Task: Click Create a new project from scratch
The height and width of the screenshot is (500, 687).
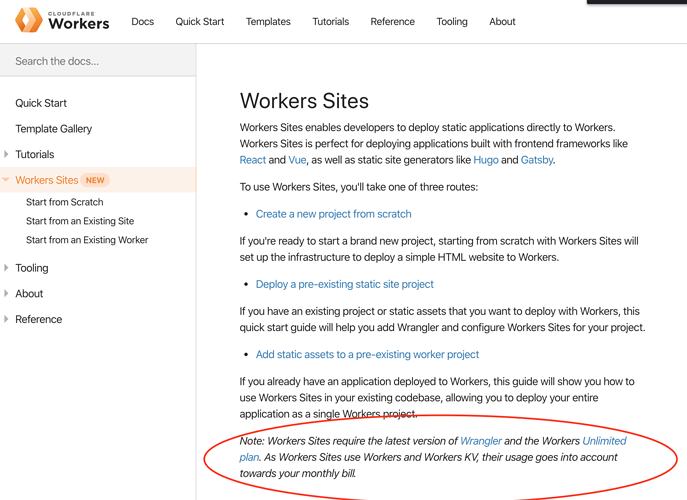Action: click(x=333, y=214)
